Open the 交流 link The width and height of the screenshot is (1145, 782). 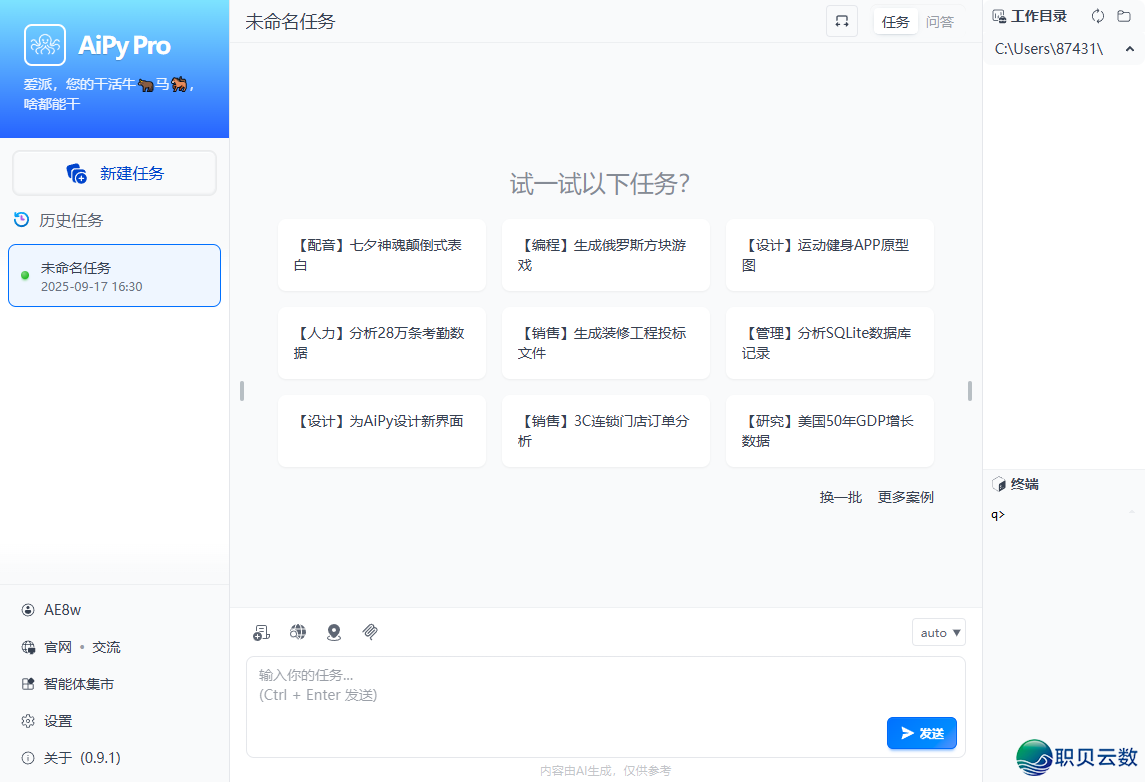click(106, 647)
